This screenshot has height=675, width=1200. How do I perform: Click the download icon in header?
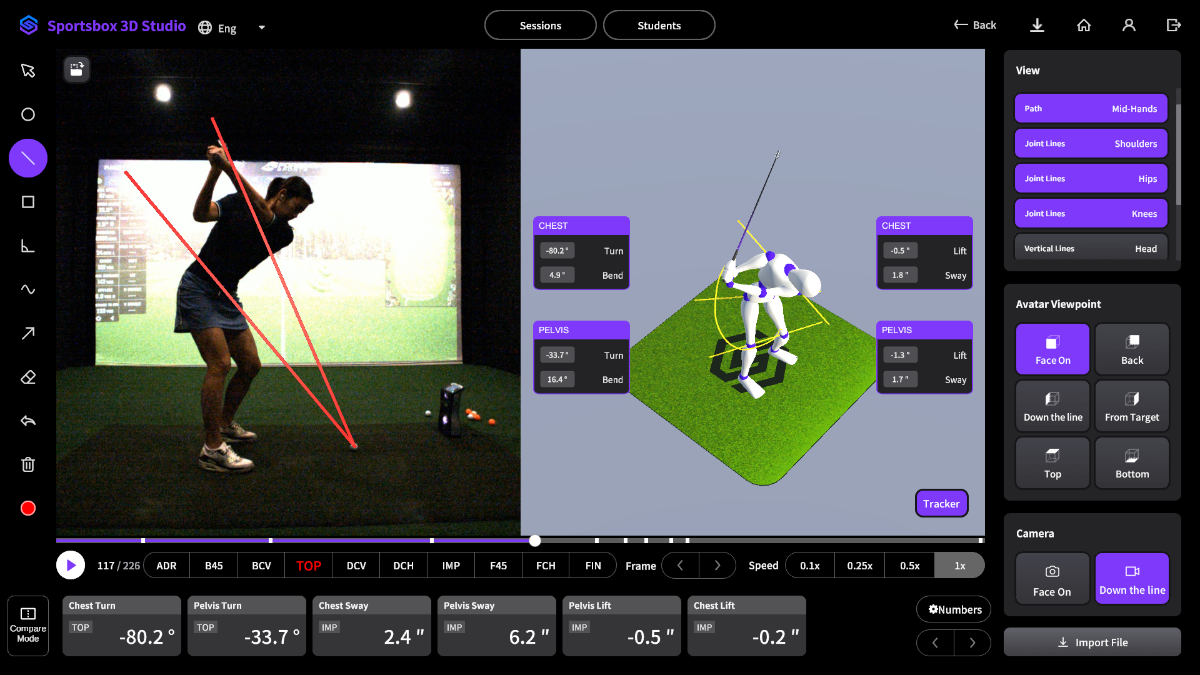tap(1037, 26)
